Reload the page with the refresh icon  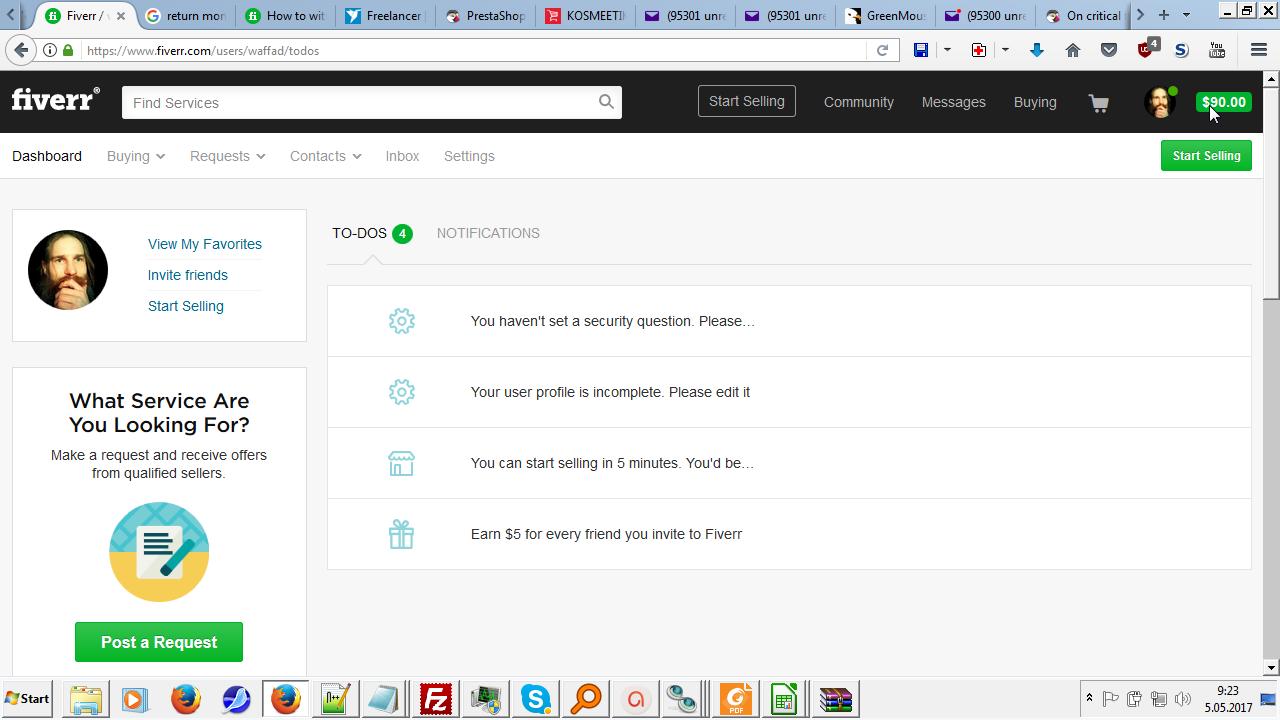[882, 50]
